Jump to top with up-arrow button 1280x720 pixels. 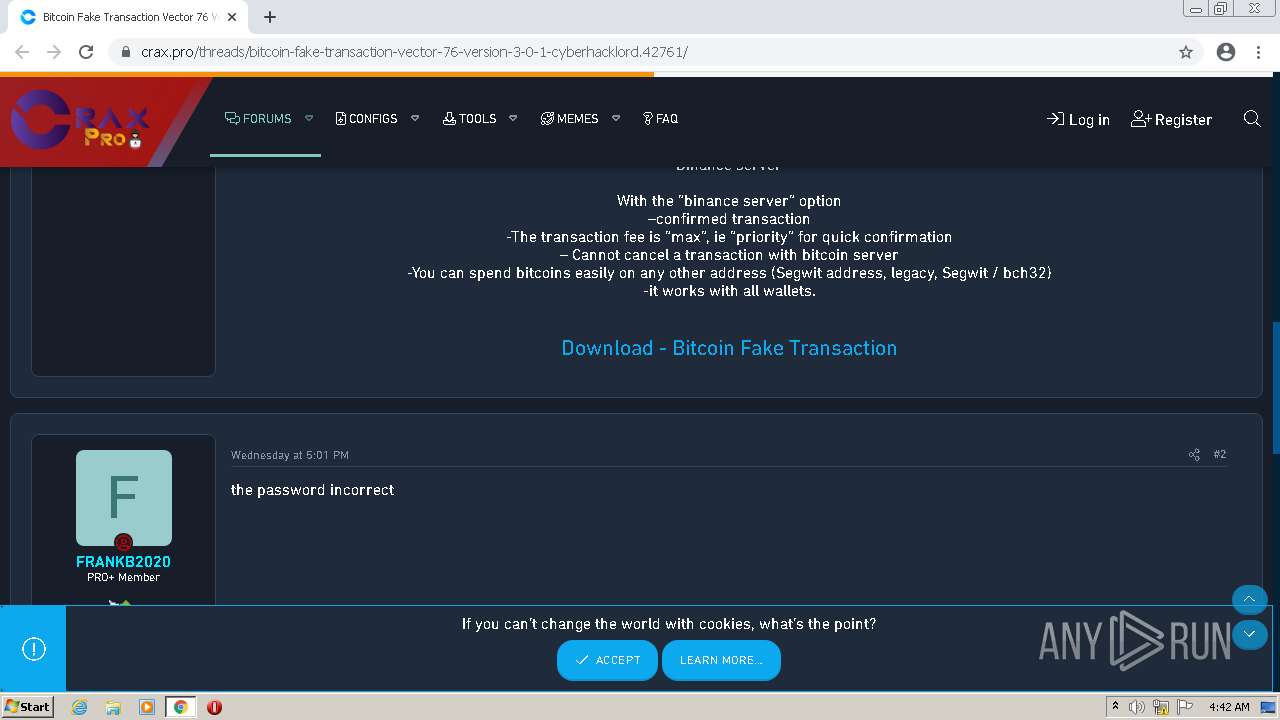[1249, 600]
